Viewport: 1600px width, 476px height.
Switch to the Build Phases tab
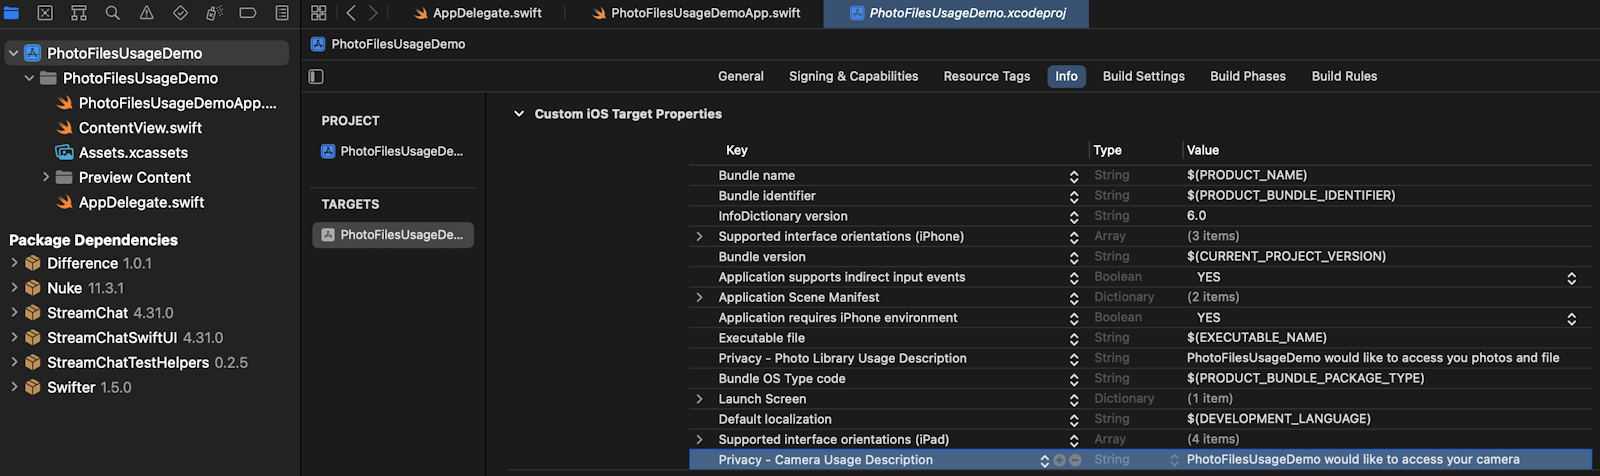click(1248, 76)
